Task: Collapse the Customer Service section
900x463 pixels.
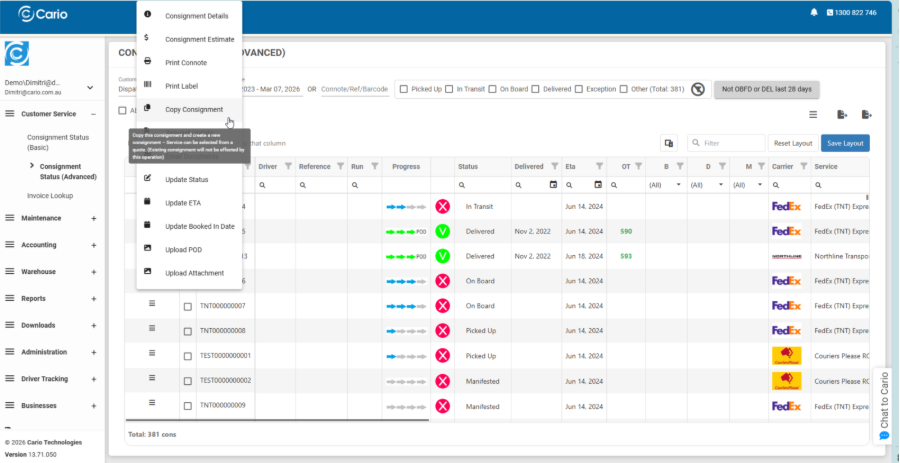Action: coord(93,114)
